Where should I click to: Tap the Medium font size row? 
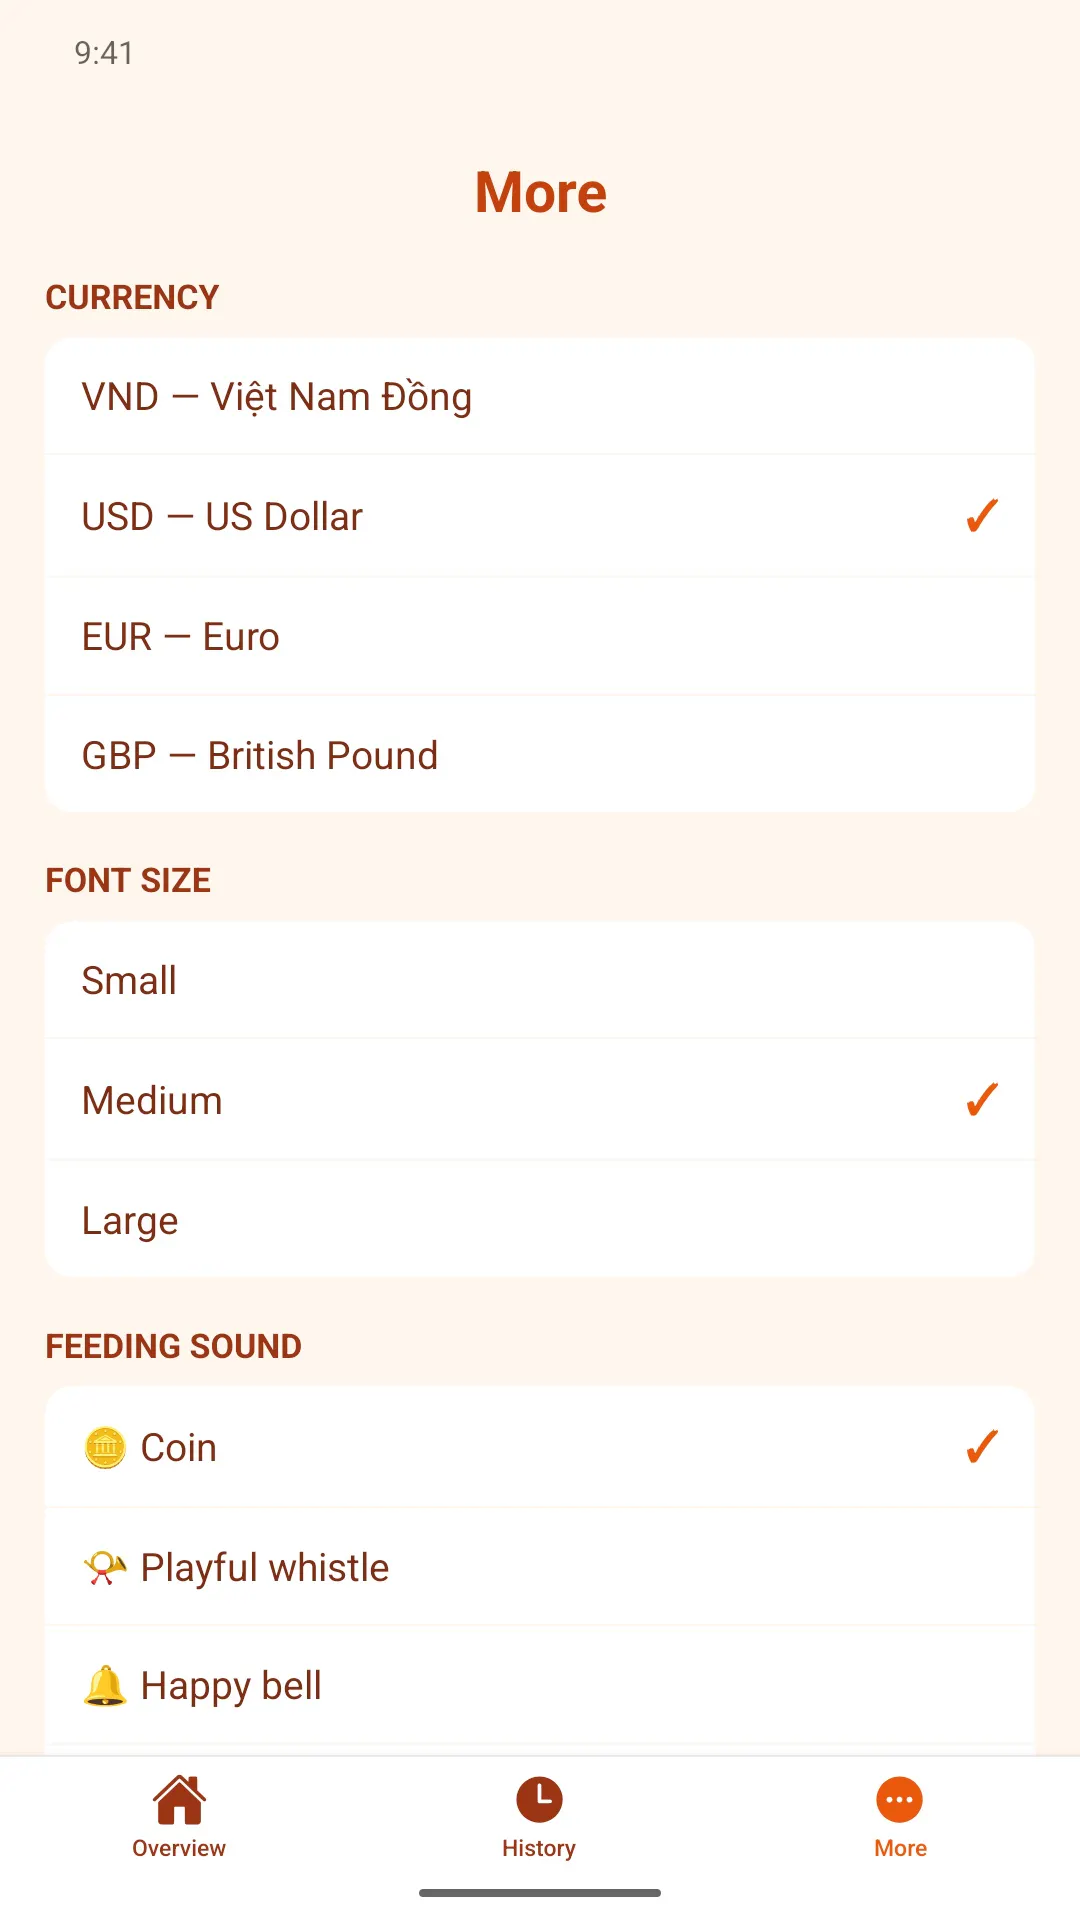coord(540,1100)
